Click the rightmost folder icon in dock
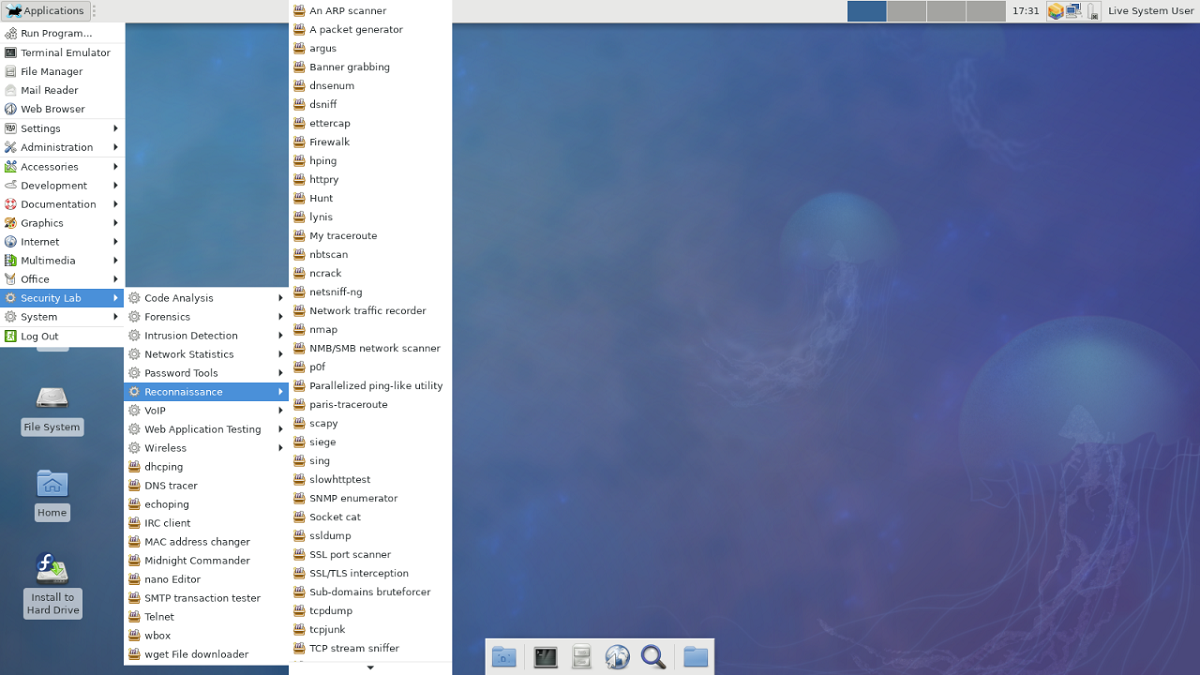Screen dimensions: 1200x675 pos(696,657)
